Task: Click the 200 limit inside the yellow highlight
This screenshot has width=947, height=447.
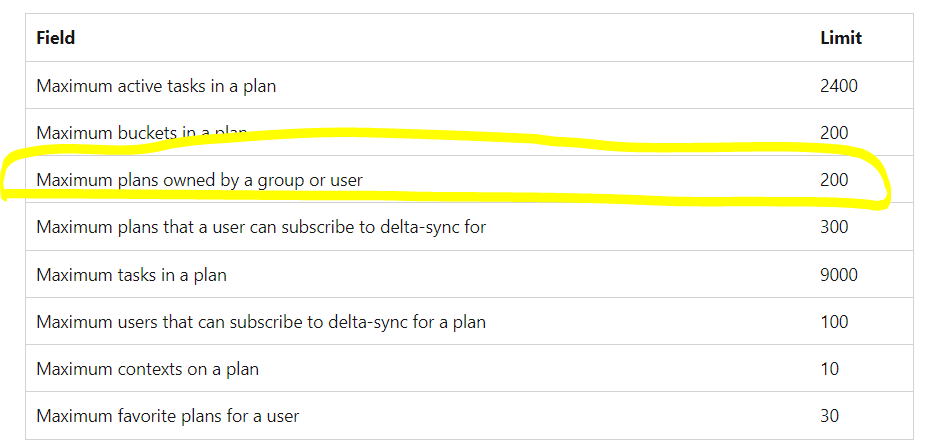Action: pyautogui.click(x=834, y=180)
